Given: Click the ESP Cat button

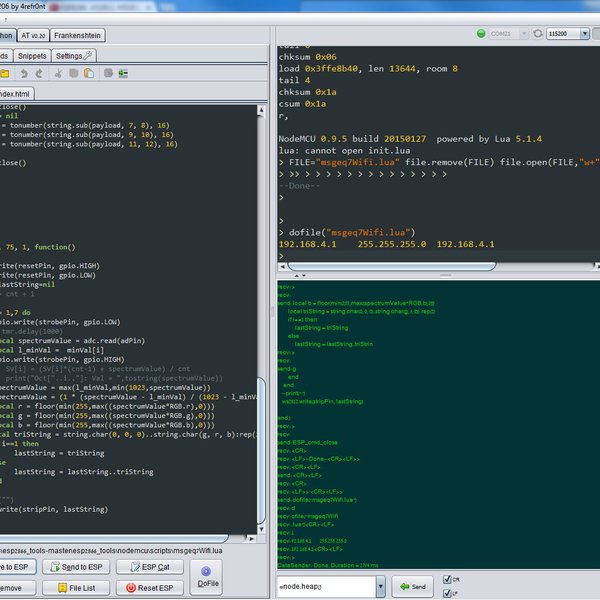Looking at the screenshot, I should click(x=150, y=567).
